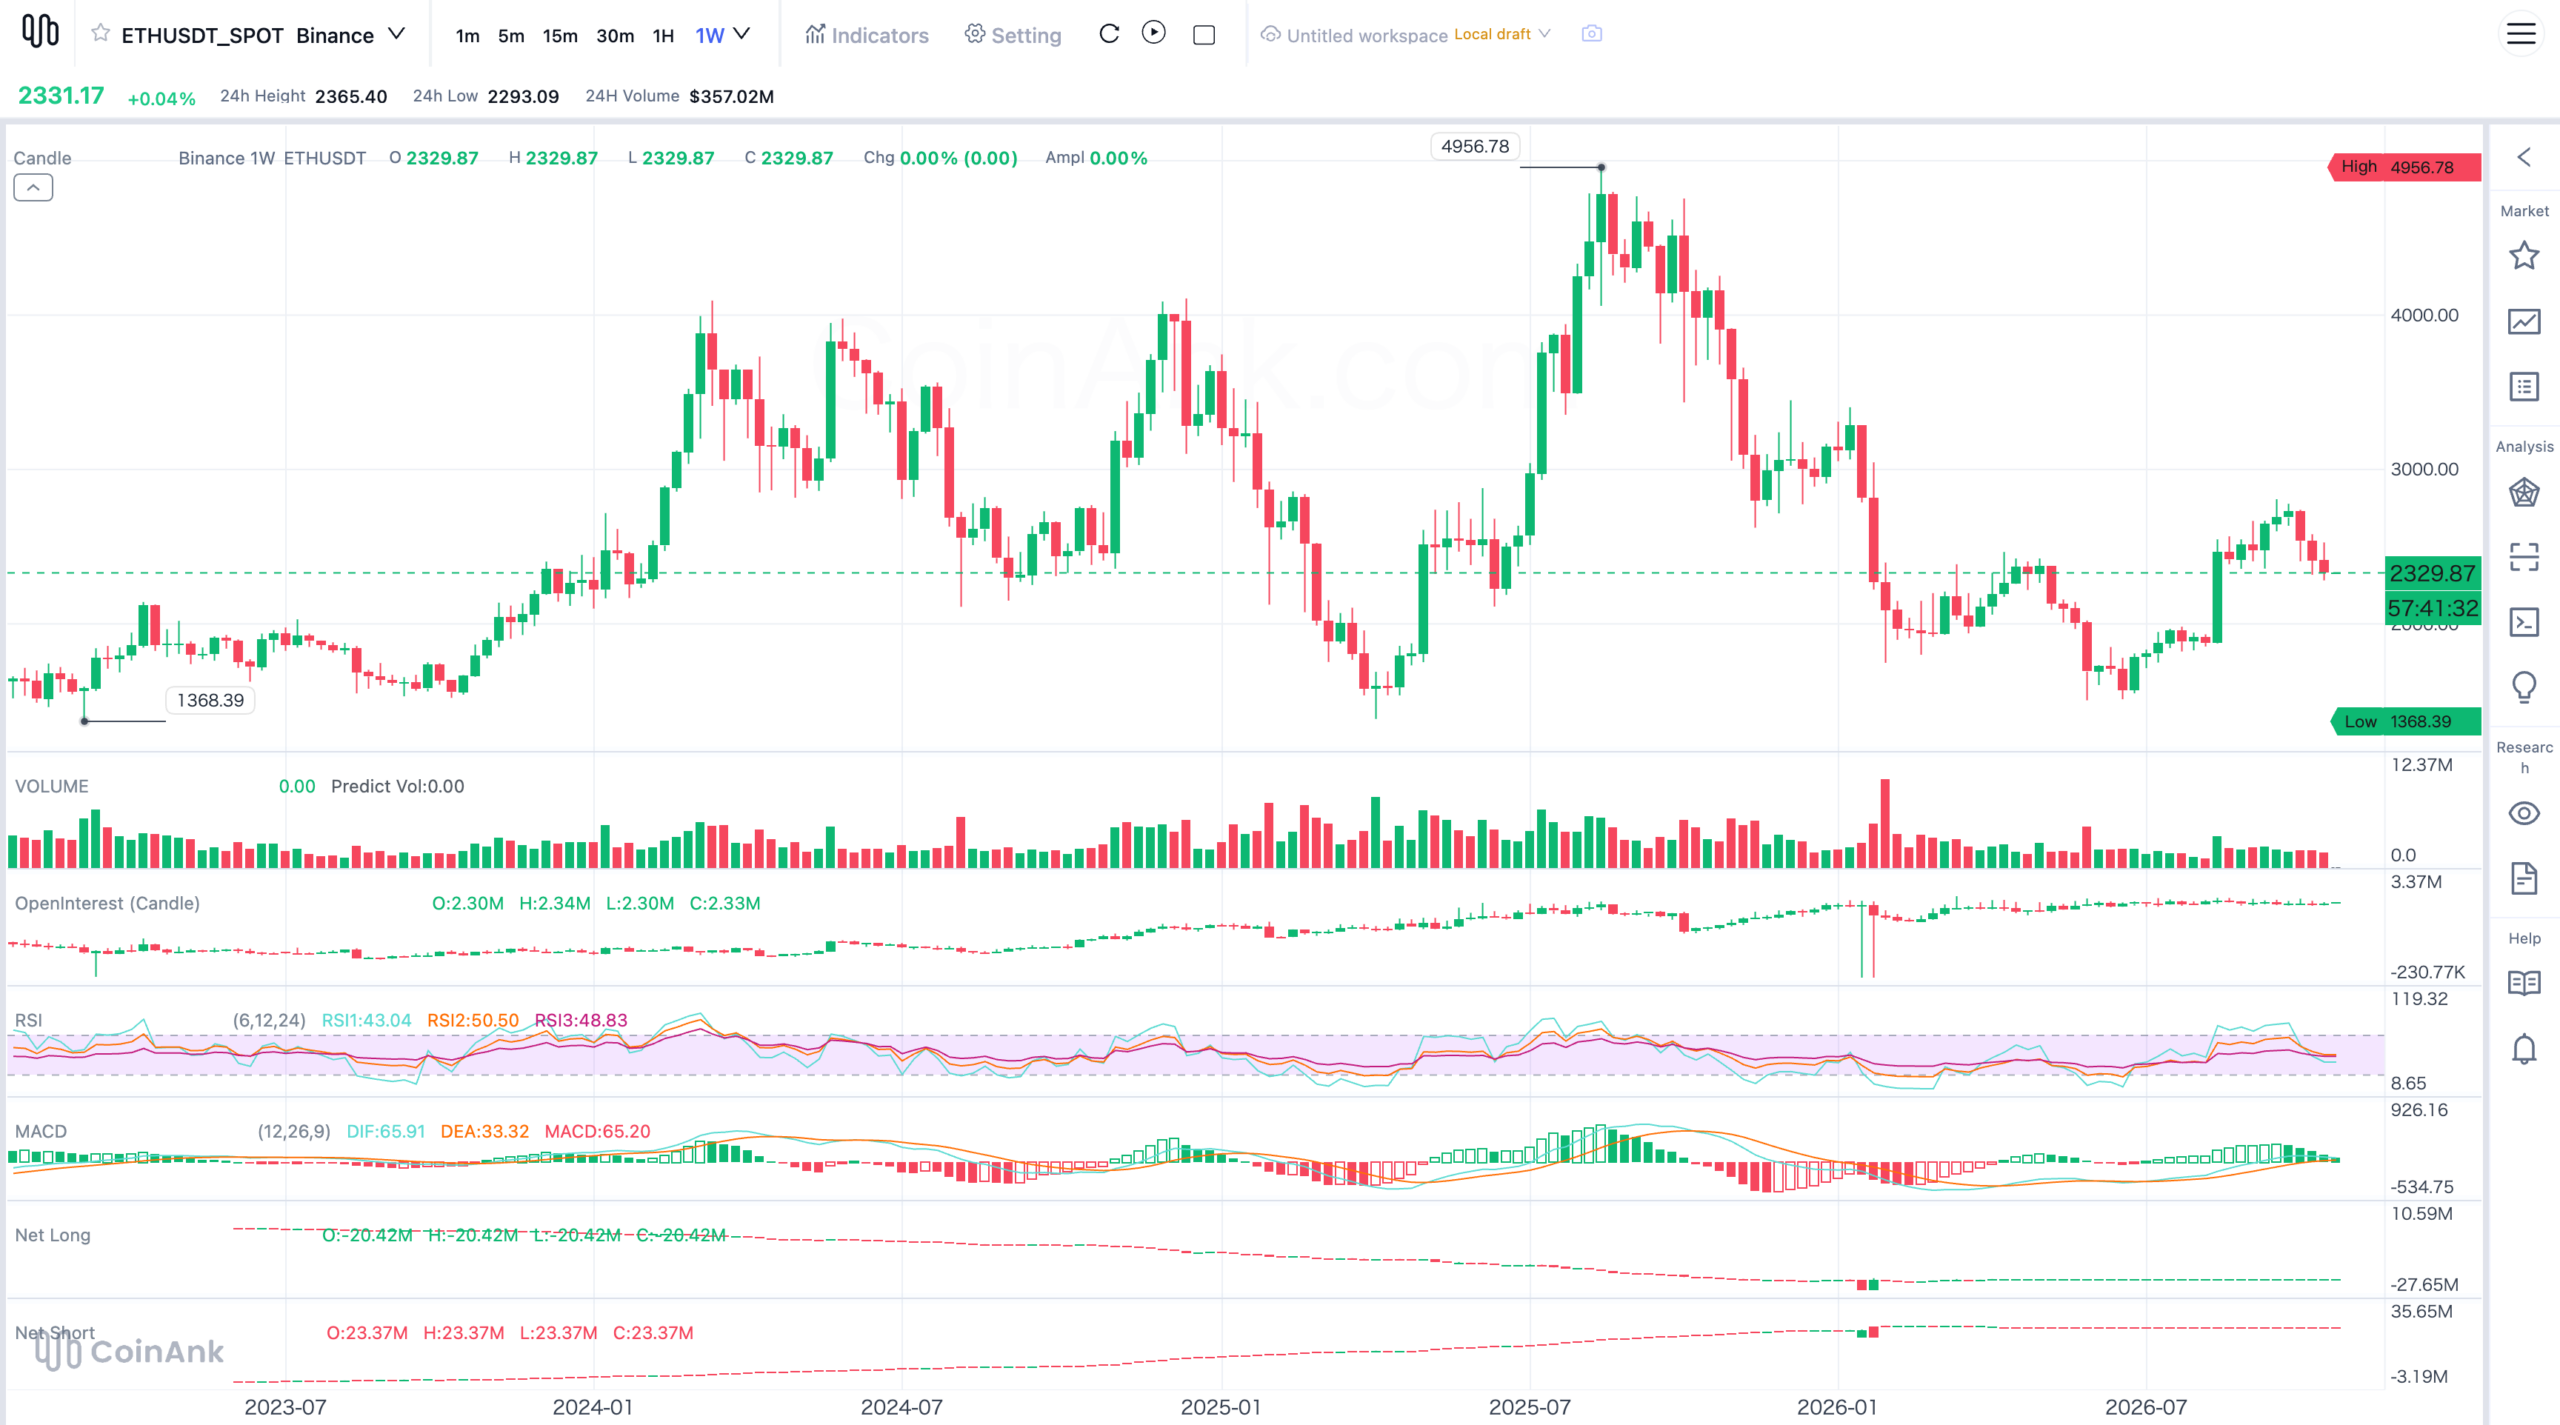
Task: Click the MACD indicator label
Action: (41, 1131)
